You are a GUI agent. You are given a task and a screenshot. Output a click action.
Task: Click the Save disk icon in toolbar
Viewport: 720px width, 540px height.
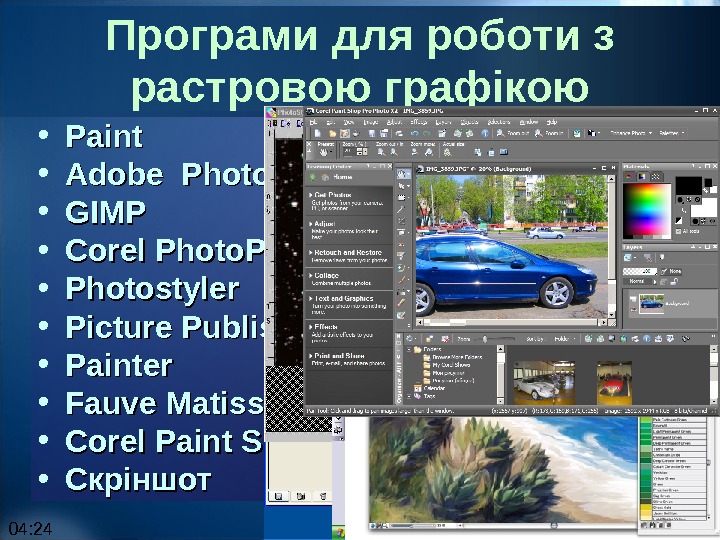tap(371, 133)
